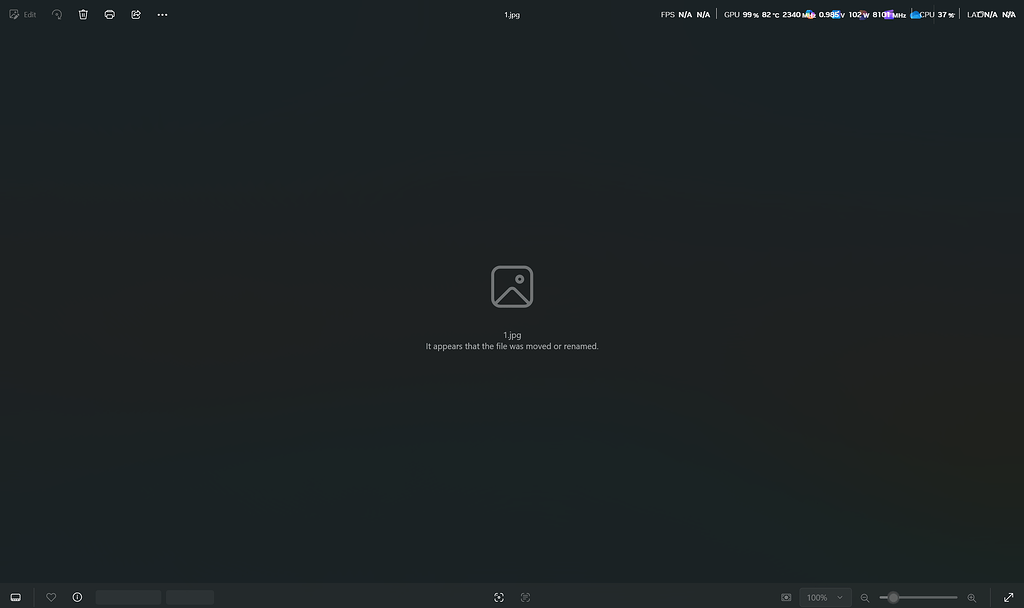Image resolution: width=1024 pixels, height=608 pixels.
Task: Toggle the filmstrip view icon
Action: (x=16, y=597)
